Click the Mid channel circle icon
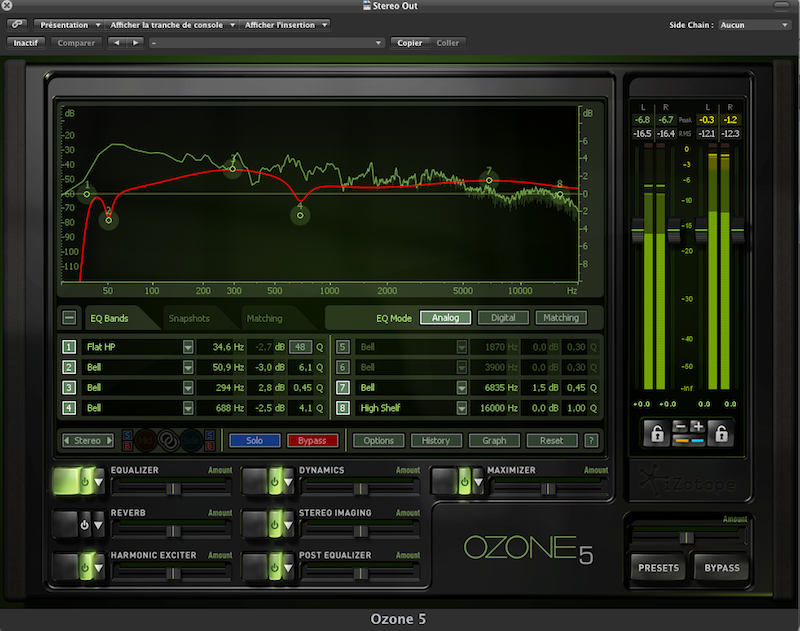Image resolution: width=800 pixels, height=631 pixels. point(145,441)
